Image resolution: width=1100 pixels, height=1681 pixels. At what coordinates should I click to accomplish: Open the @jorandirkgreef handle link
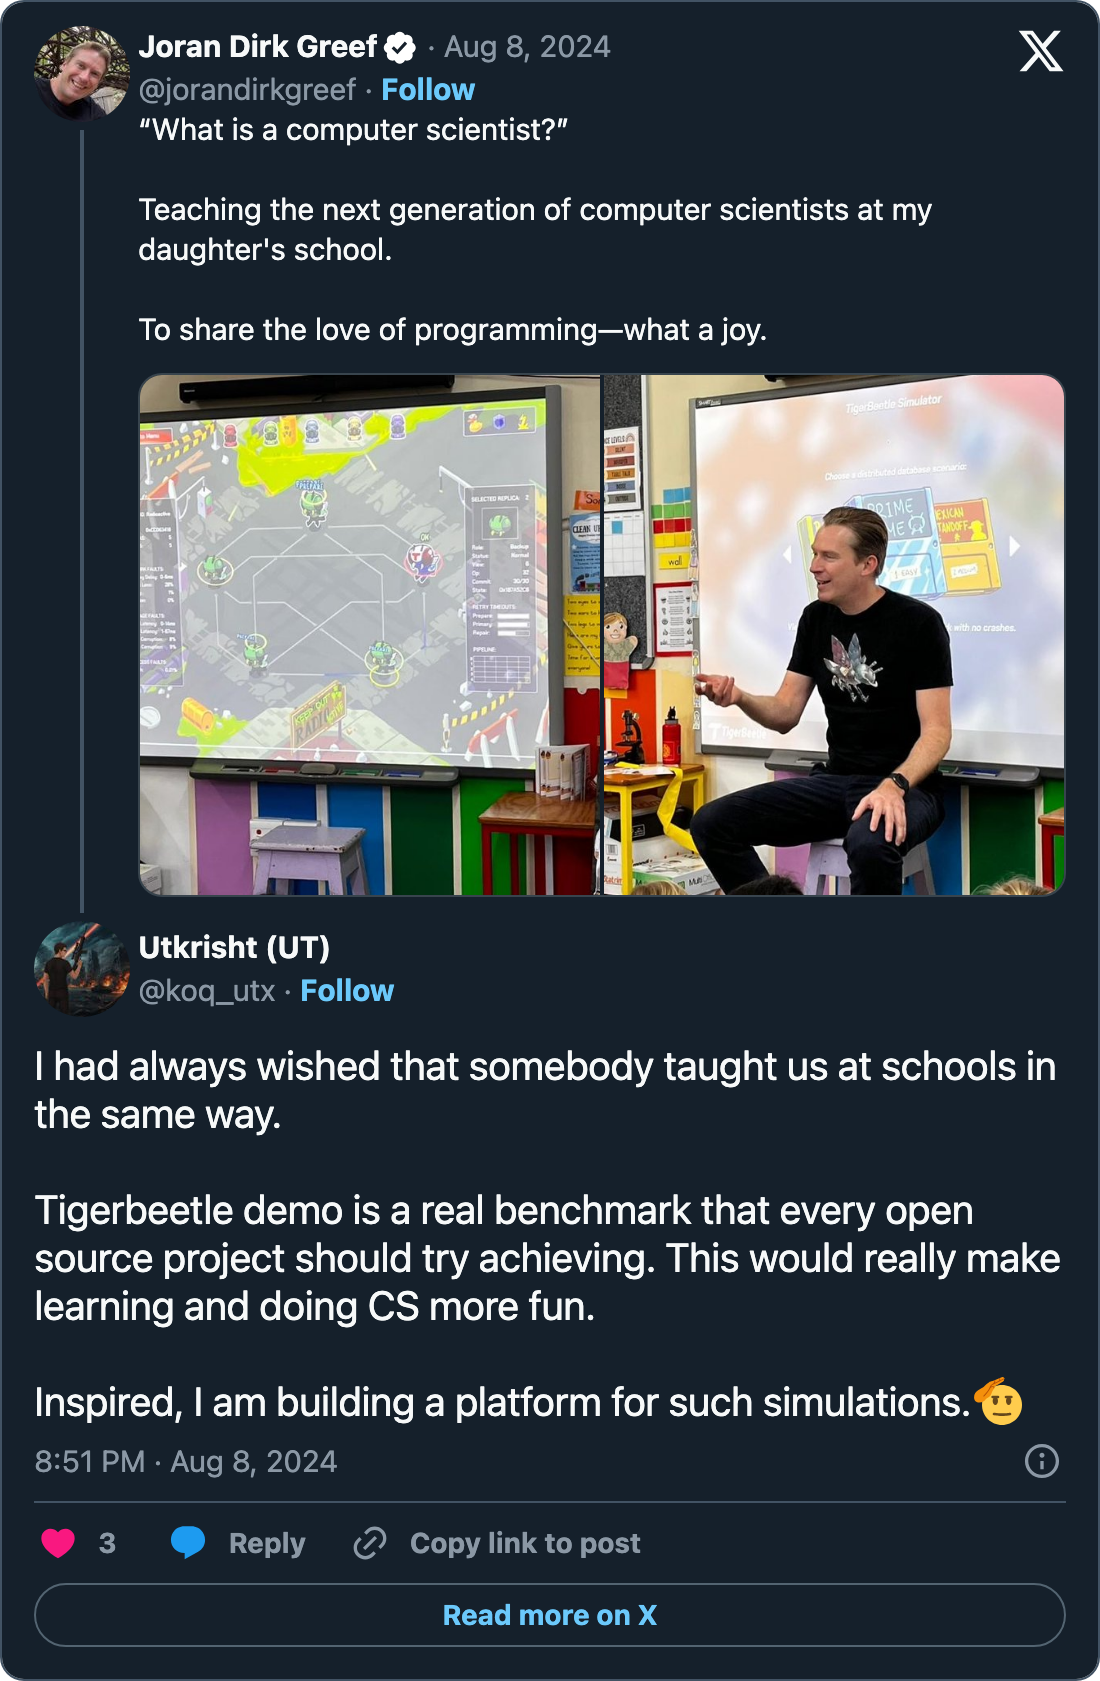(x=247, y=90)
